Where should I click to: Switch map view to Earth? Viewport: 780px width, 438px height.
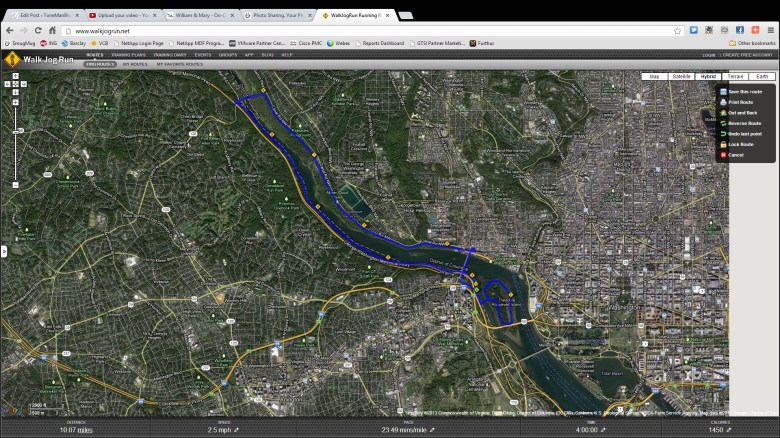coord(762,76)
